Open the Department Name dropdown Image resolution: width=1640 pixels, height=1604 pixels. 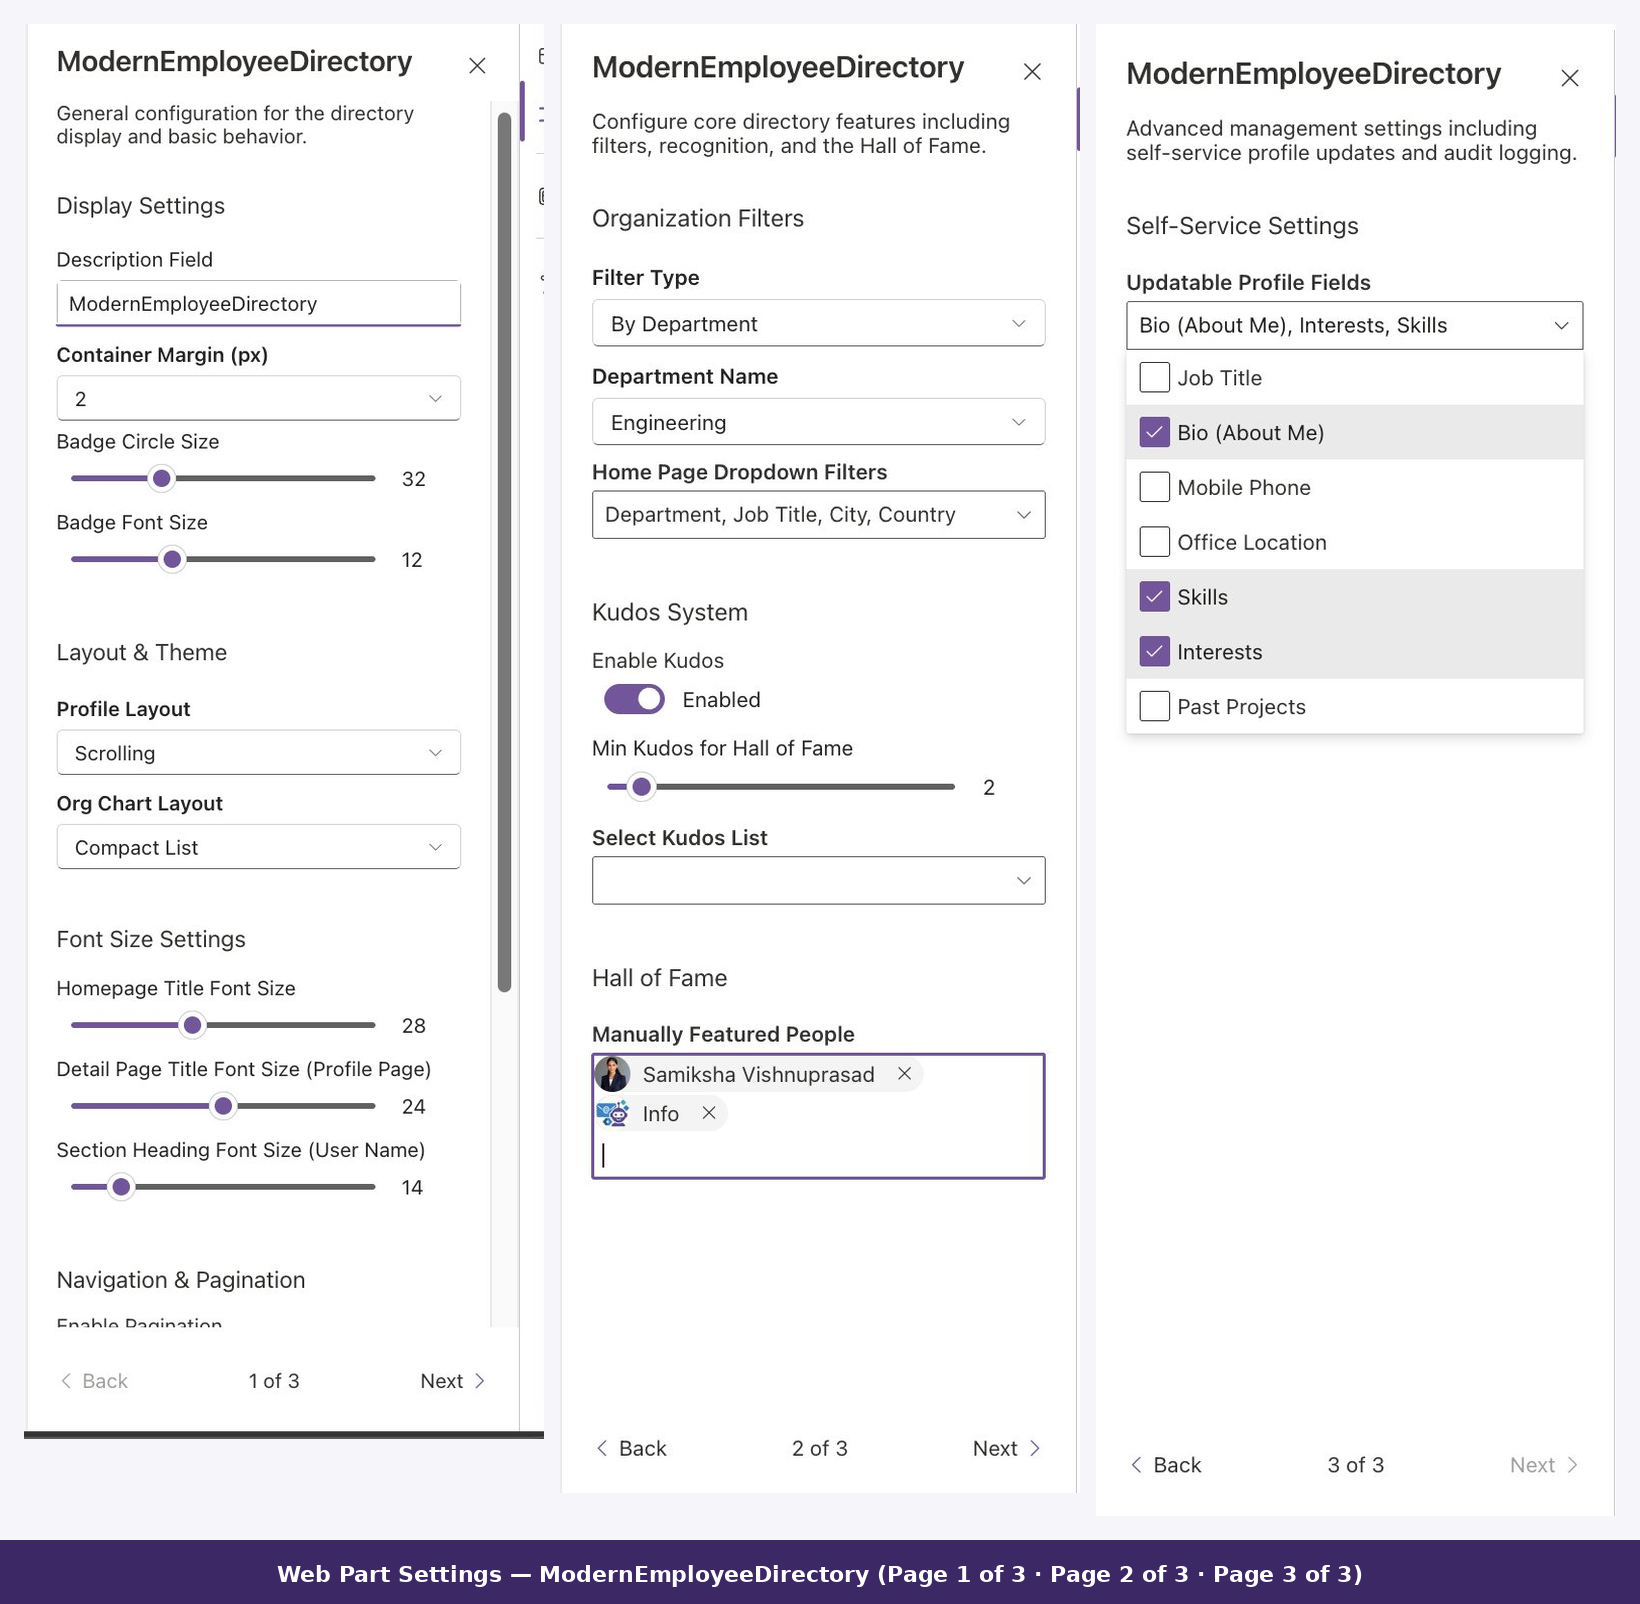click(818, 422)
